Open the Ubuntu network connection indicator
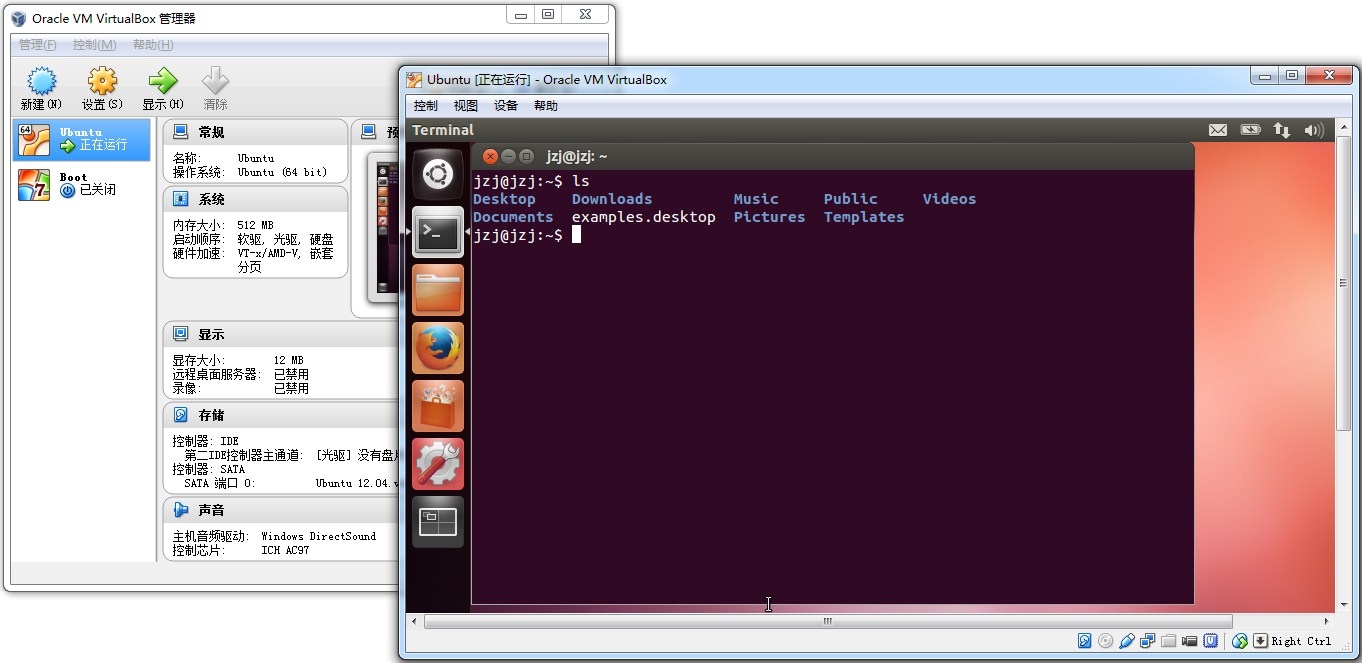Image resolution: width=1362 pixels, height=663 pixels. tap(1281, 130)
